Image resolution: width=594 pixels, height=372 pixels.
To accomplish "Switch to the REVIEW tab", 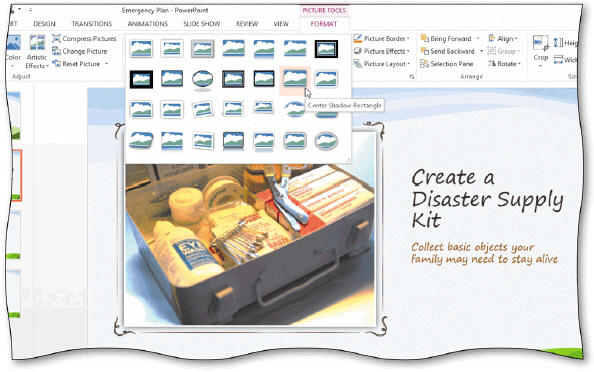I will [x=247, y=24].
